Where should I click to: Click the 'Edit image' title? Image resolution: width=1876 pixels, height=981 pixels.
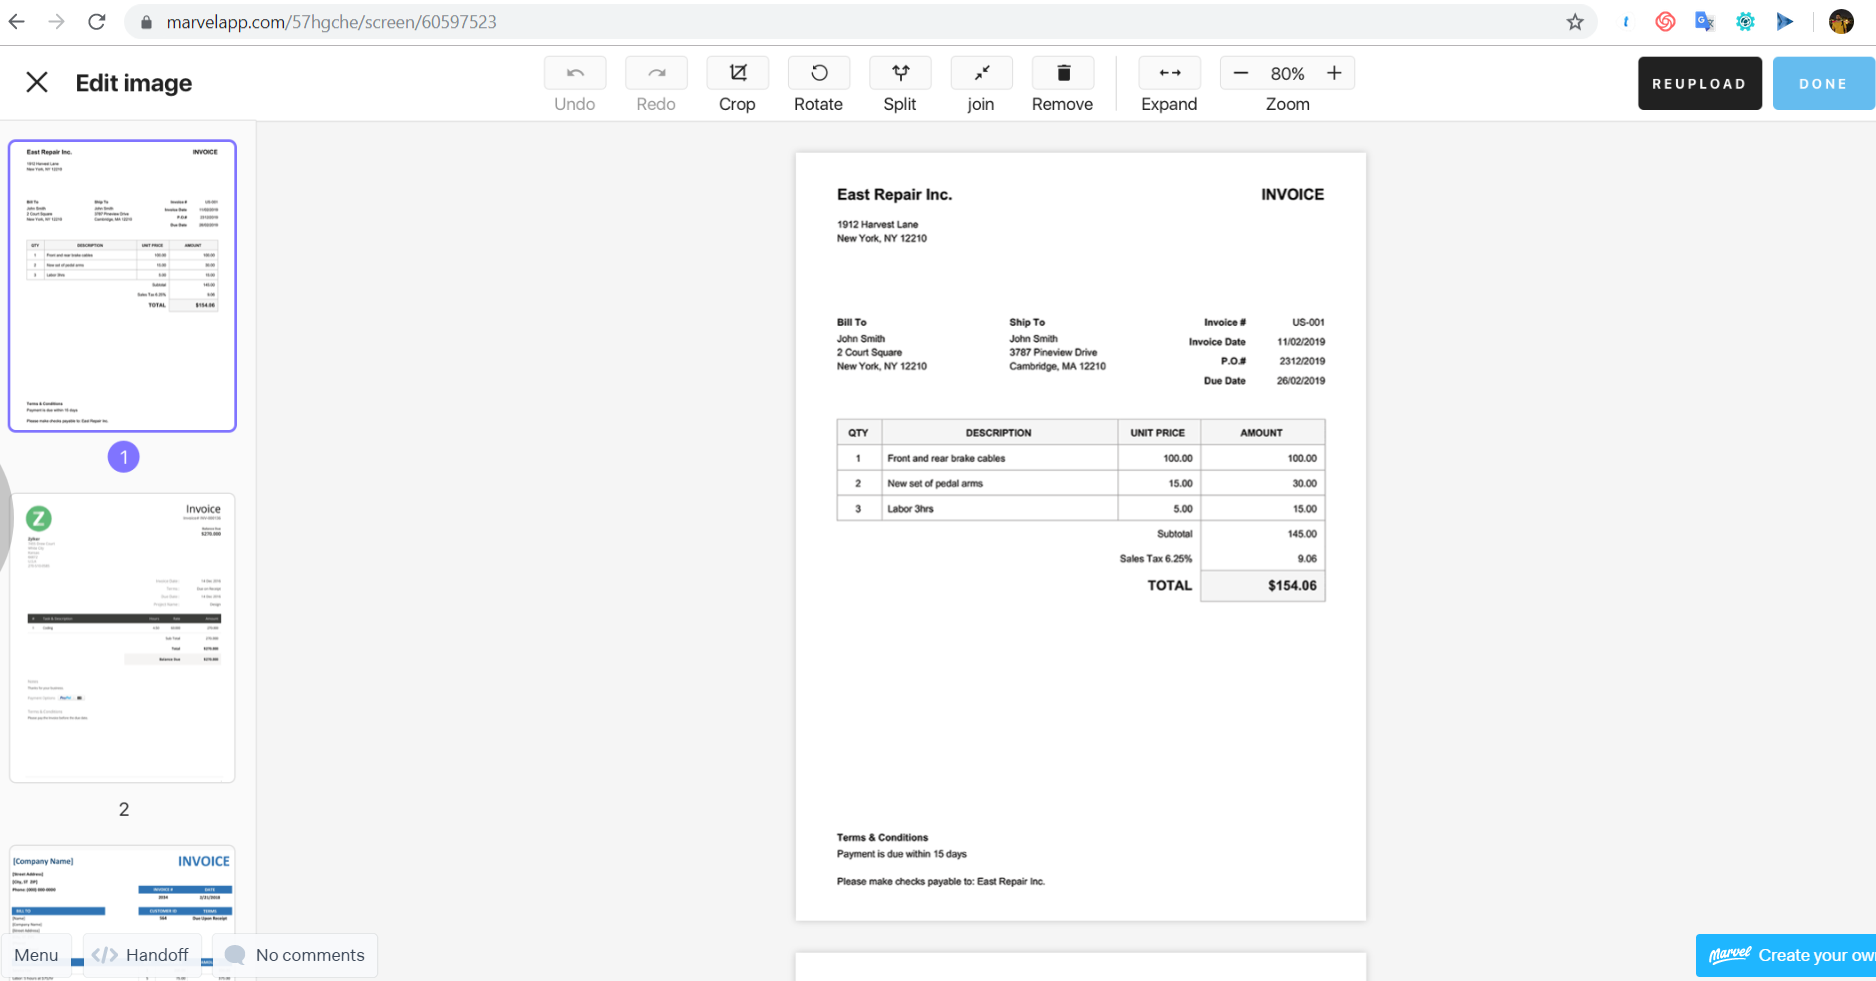click(x=134, y=83)
